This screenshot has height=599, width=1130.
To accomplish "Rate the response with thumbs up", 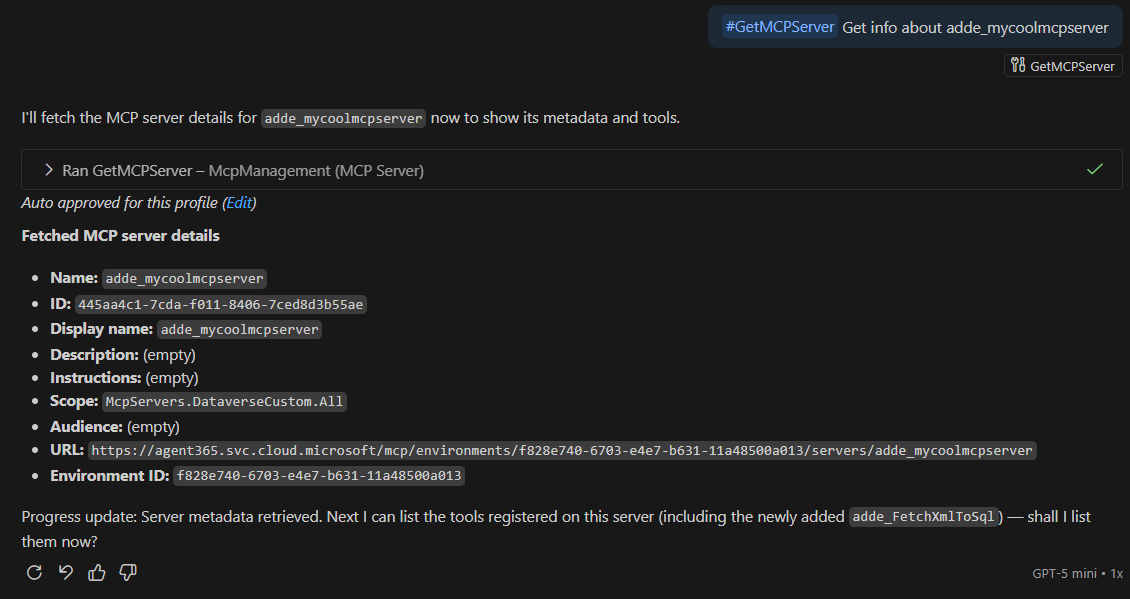I will coord(96,572).
